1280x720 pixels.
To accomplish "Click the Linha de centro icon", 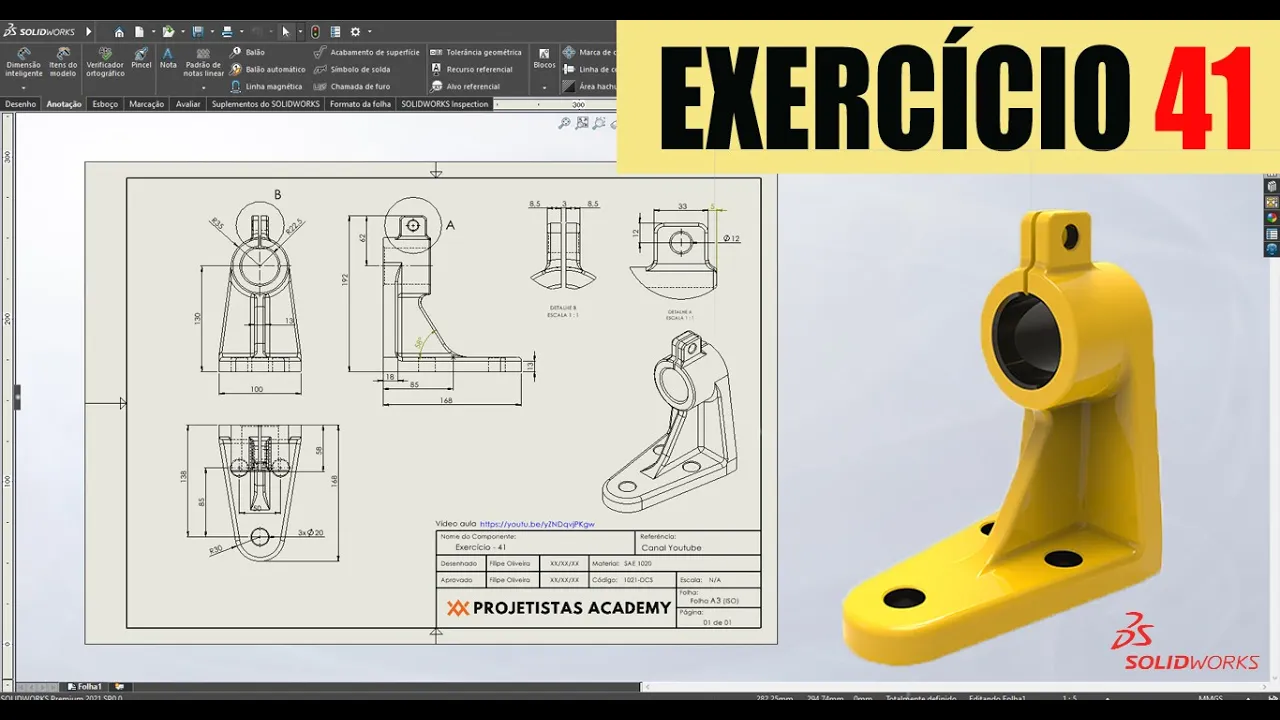I will pyautogui.click(x=569, y=70).
